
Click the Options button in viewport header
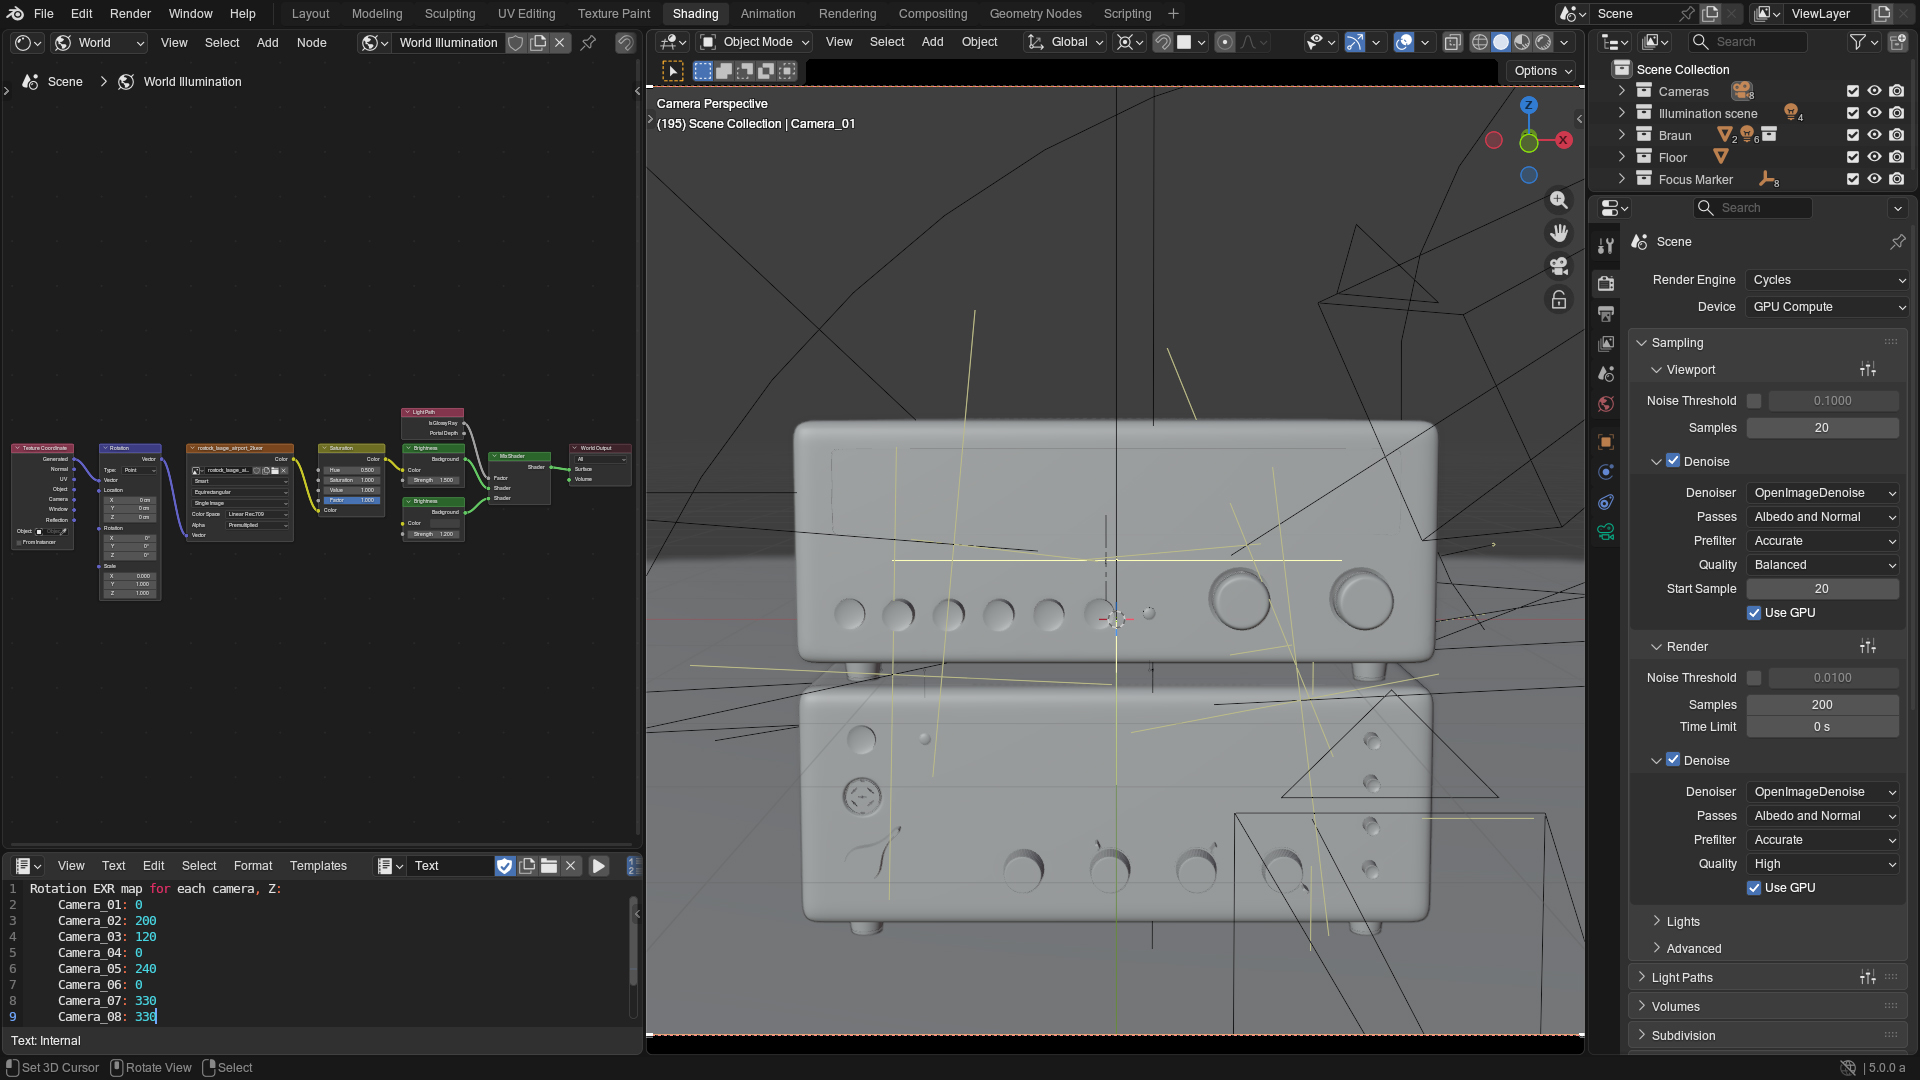[x=1543, y=71]
